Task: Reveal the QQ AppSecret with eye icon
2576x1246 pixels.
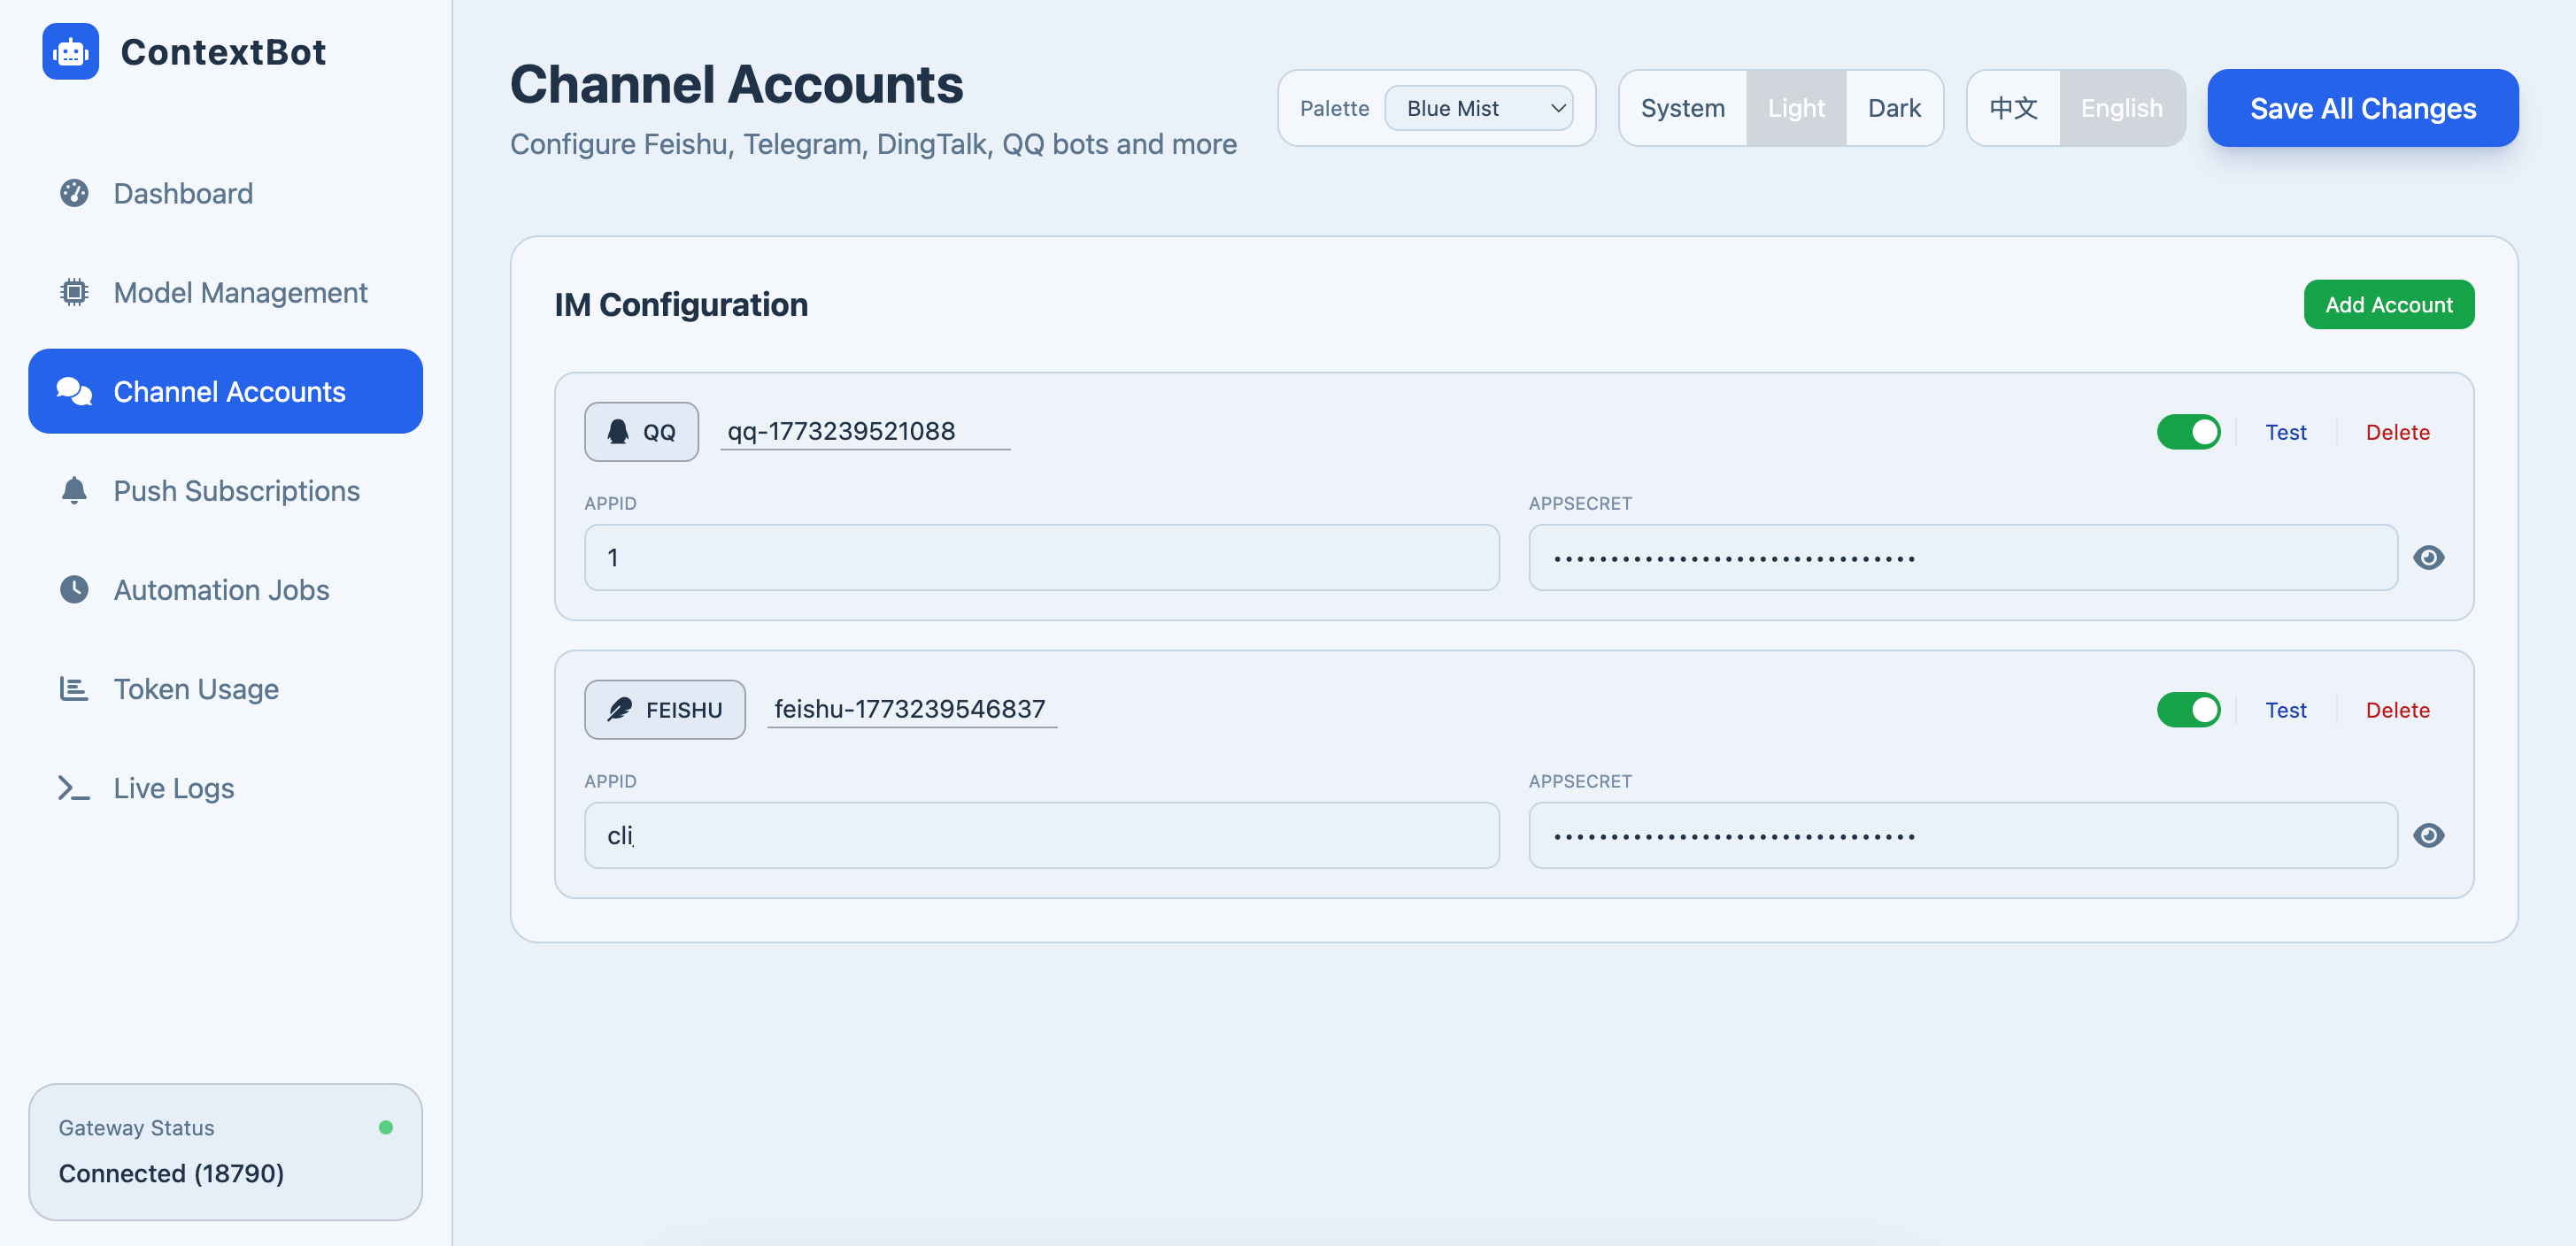Action: 2428,557
